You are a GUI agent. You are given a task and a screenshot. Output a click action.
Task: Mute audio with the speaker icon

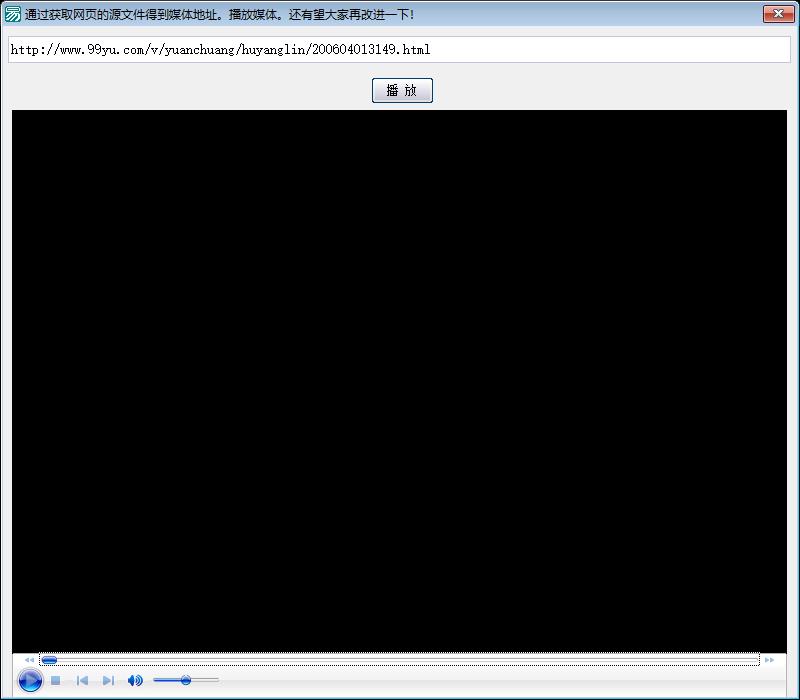pyautogui.click(x=135, y=680)
